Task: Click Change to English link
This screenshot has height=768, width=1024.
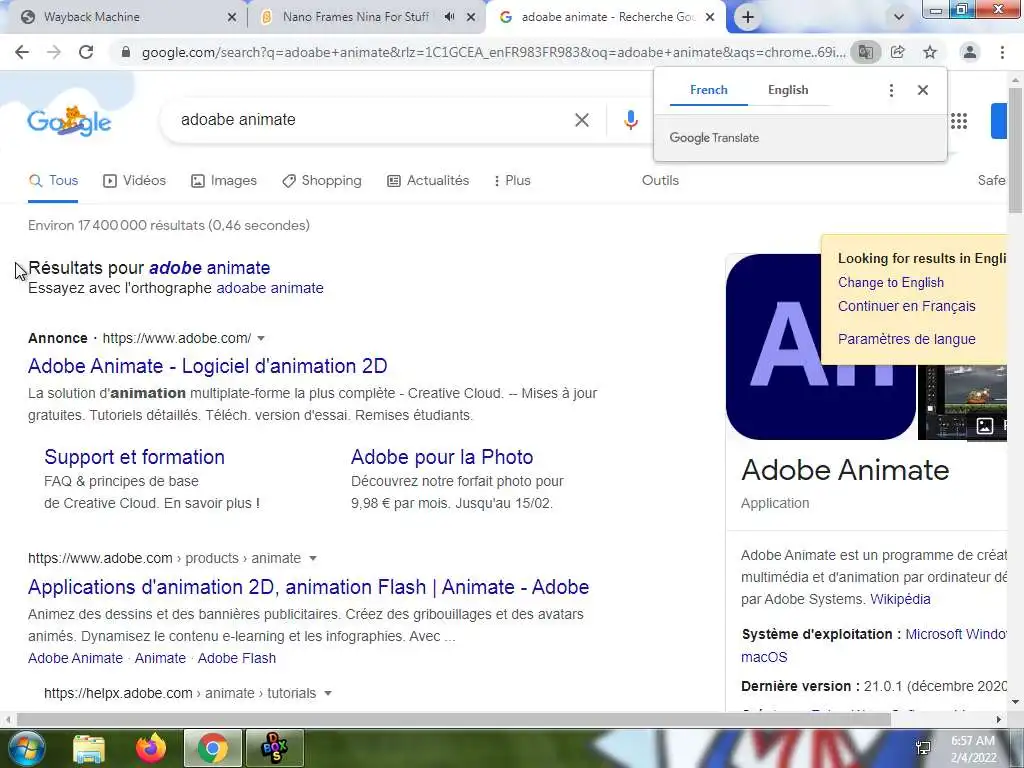Action: click(x=891, y=282)
